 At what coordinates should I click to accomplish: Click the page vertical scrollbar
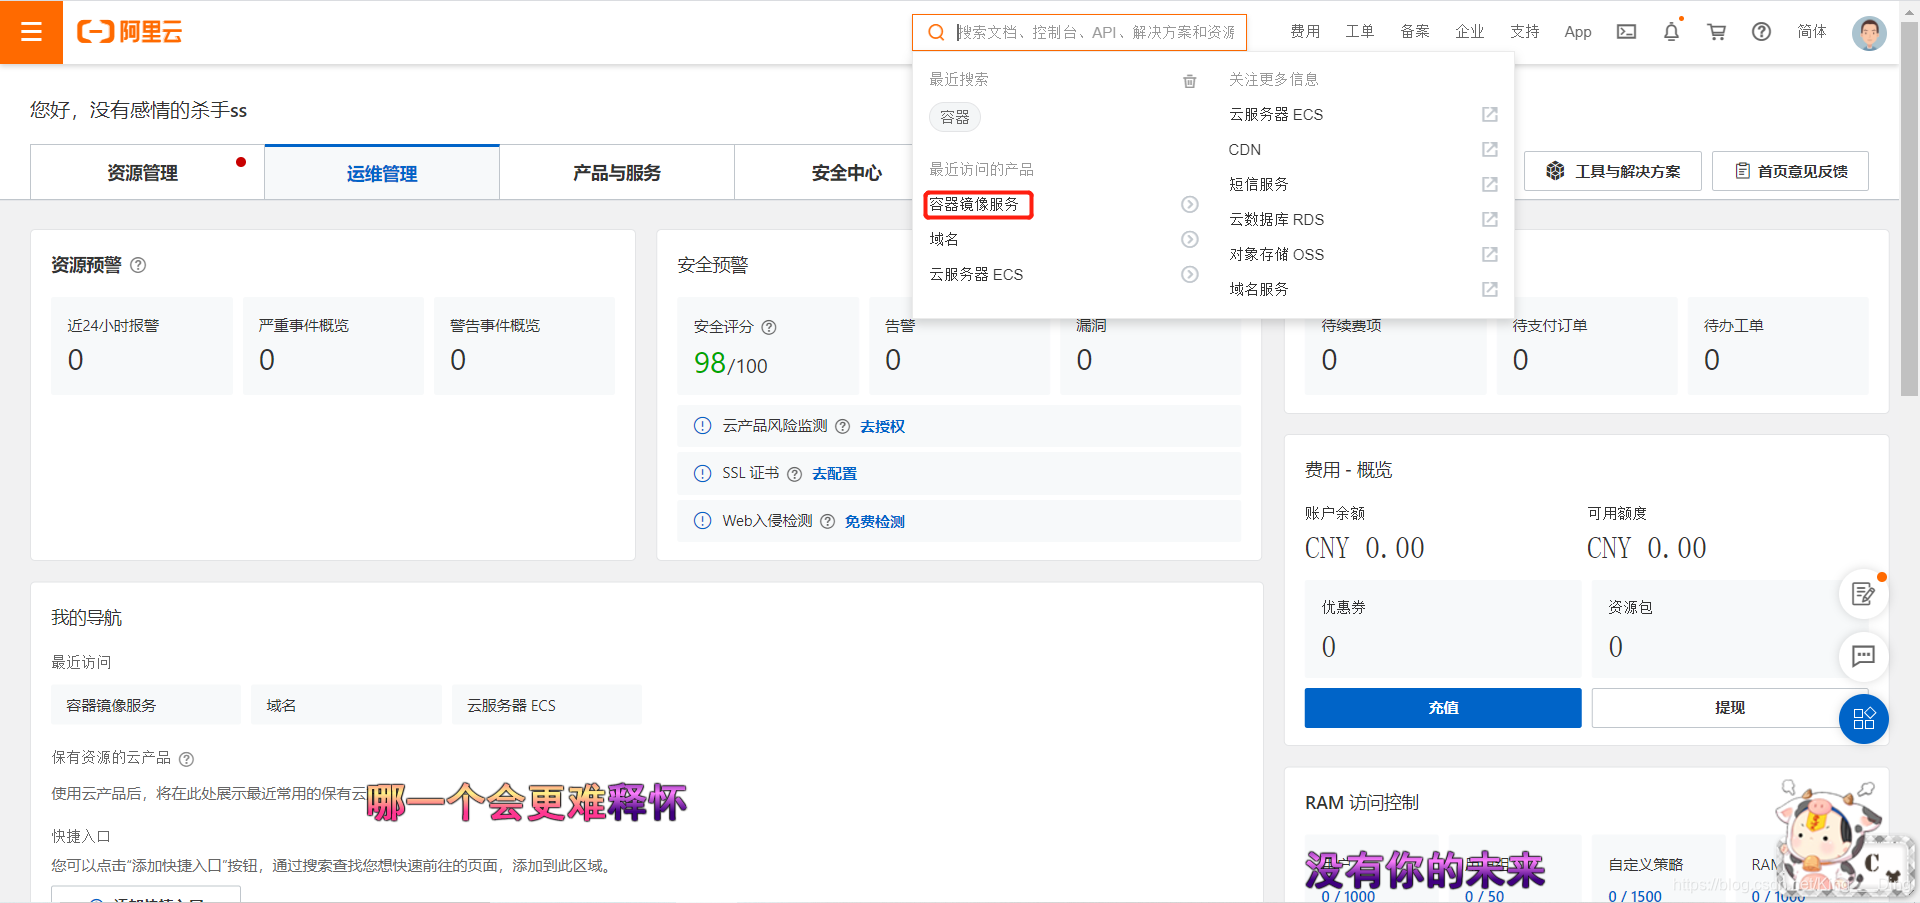[1909, 210]
